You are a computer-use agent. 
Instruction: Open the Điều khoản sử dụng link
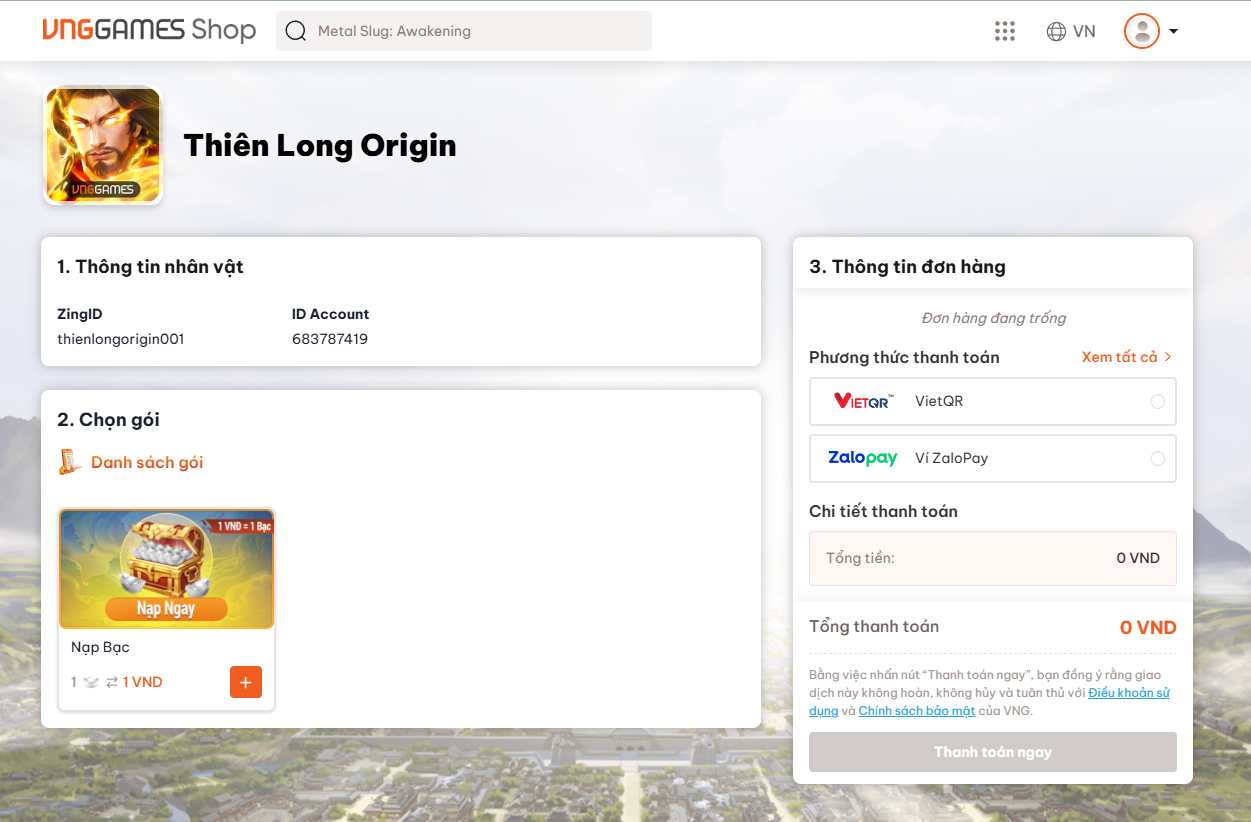coord(1129,693)
